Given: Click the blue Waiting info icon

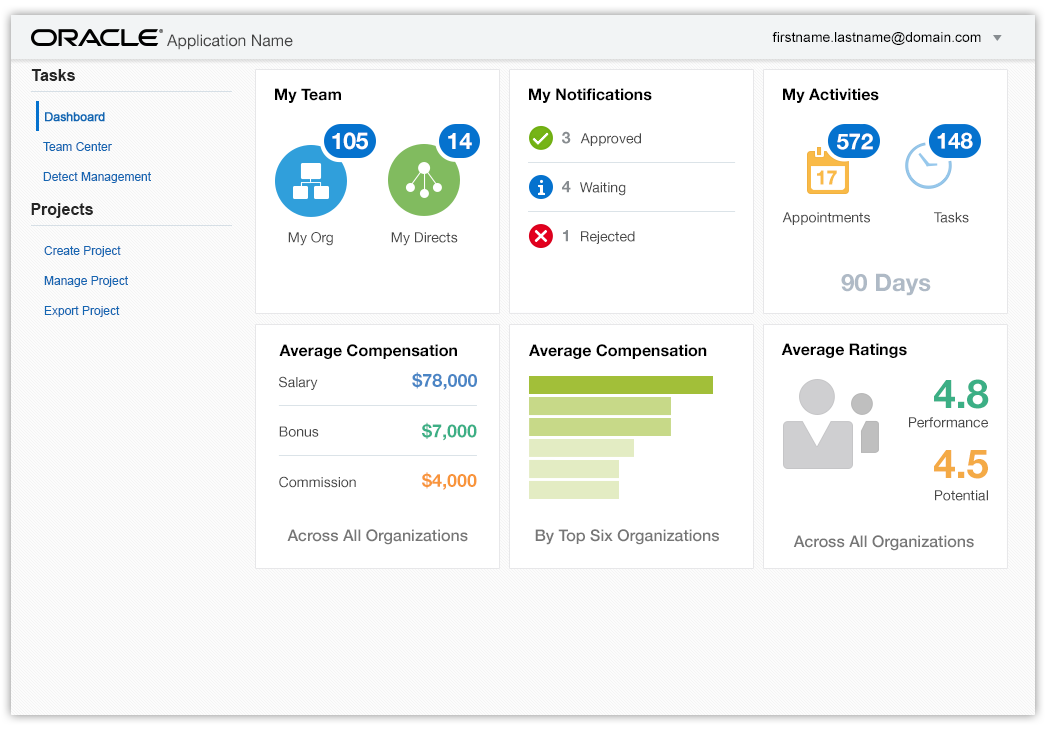Looking at the screenshot, I should (x=541, y=187).
